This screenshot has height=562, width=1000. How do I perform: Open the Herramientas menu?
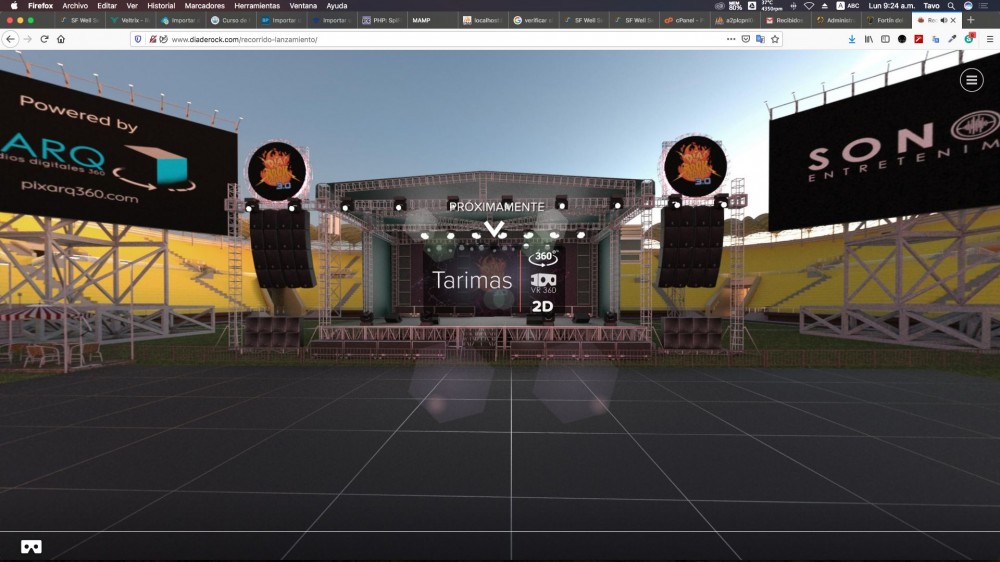coord(256,6)
